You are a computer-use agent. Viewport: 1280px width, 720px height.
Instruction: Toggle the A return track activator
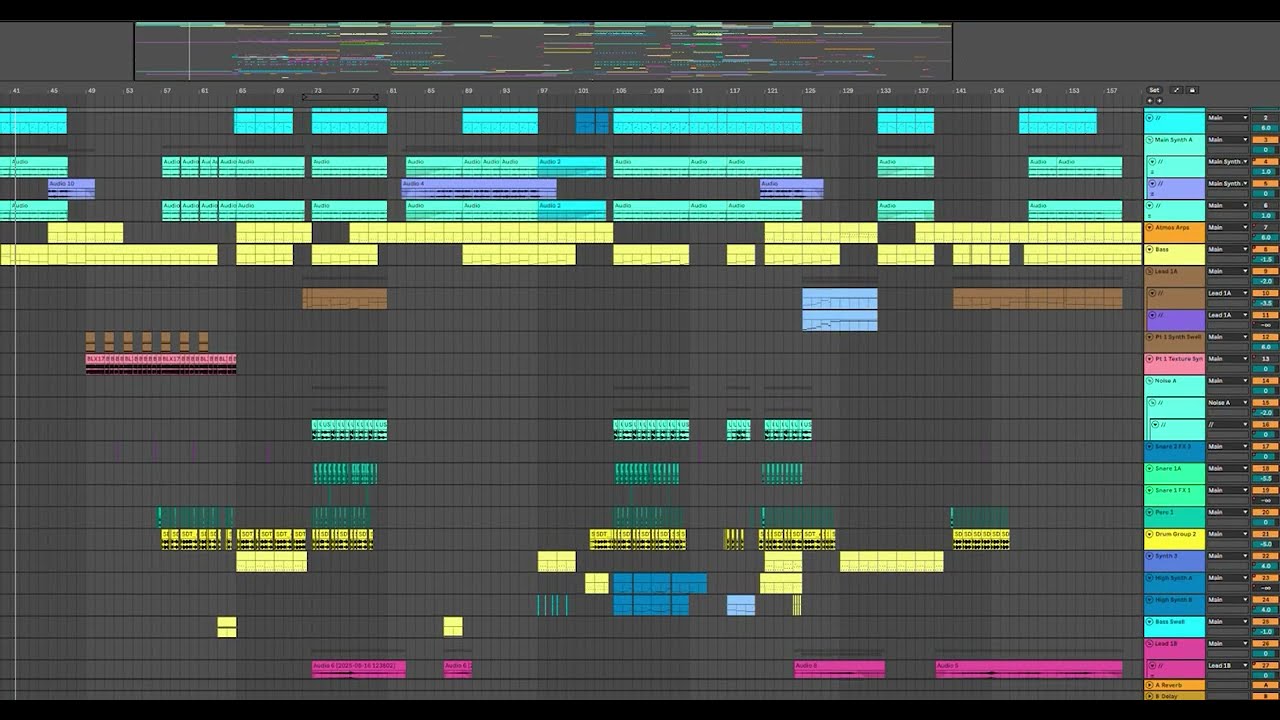(x=1265, y=685)
